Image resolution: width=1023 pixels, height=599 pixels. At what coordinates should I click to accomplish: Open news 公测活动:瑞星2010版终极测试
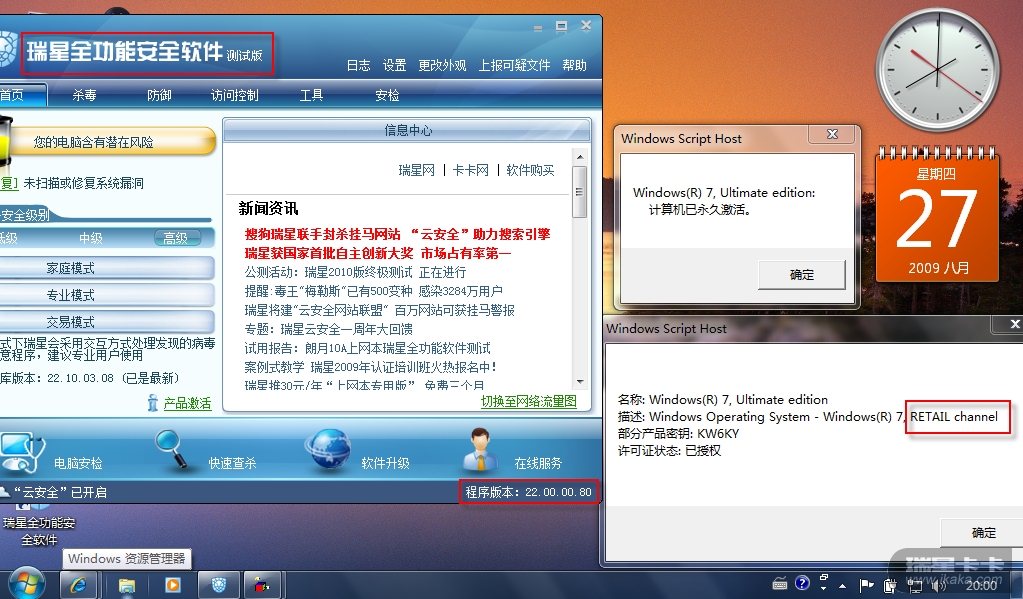pos(355,272)
